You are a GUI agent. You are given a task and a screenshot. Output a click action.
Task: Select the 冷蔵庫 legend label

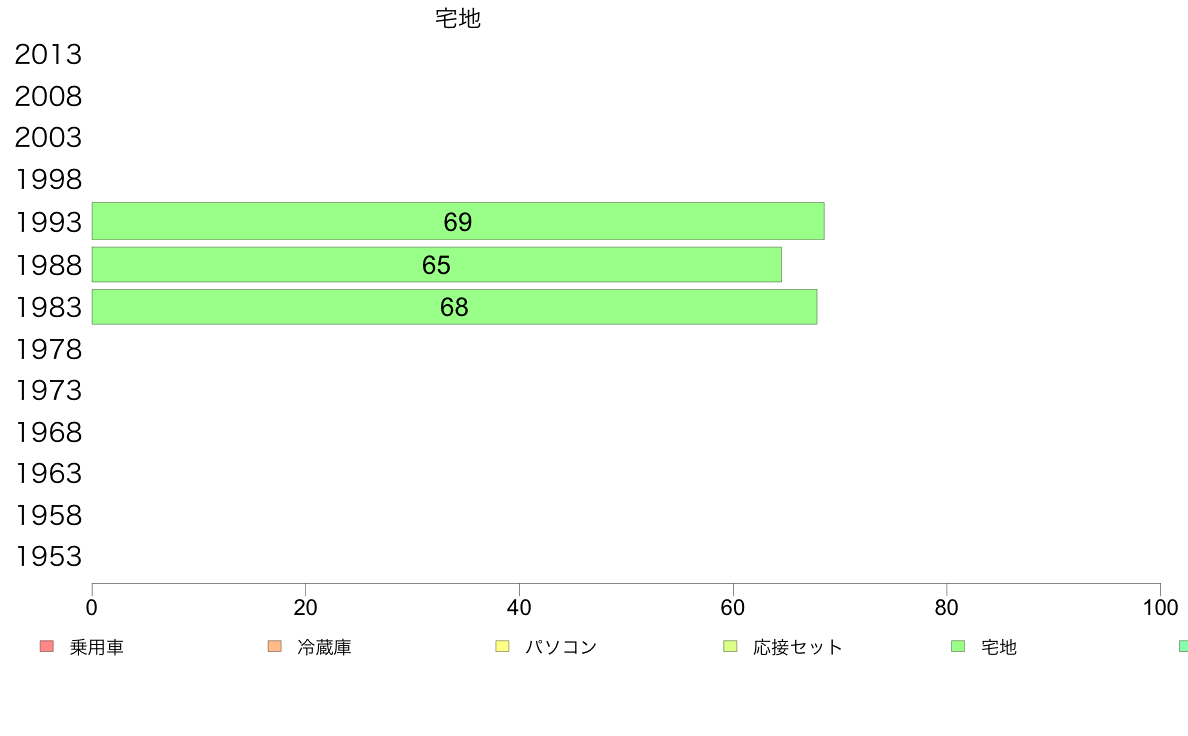[x=324, y=647]
